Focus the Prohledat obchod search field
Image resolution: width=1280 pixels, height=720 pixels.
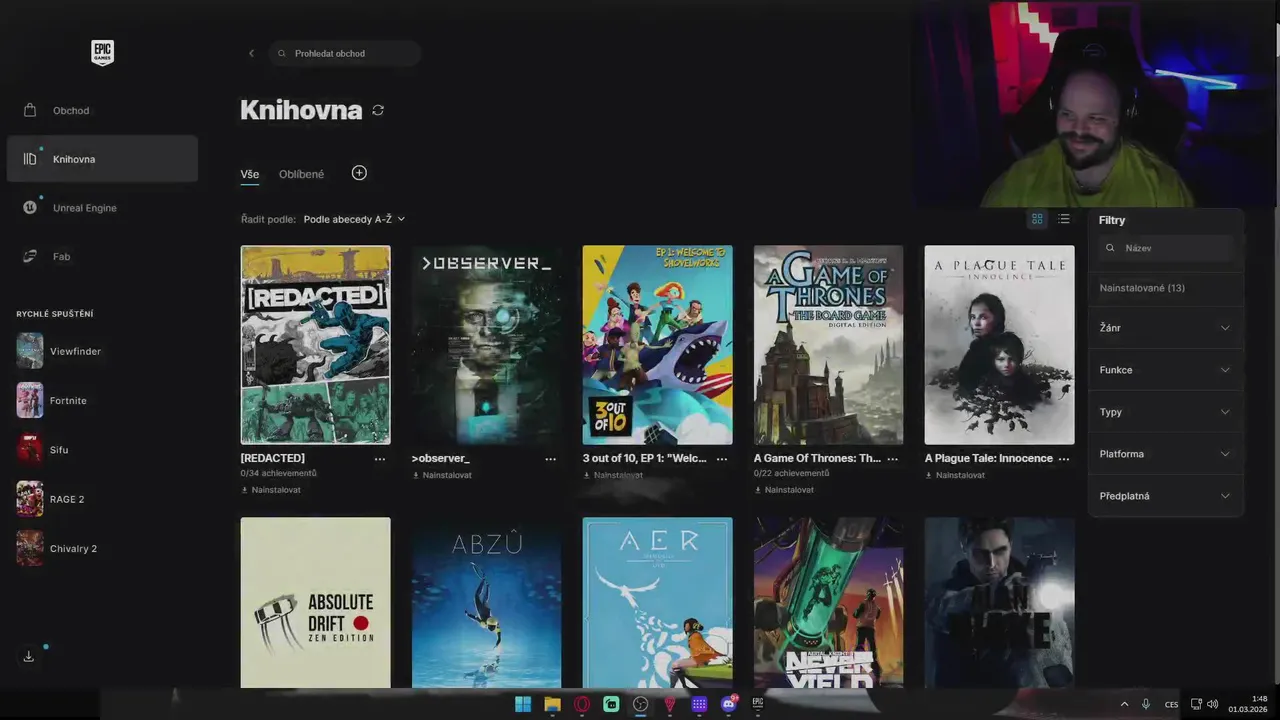point(345,53)
